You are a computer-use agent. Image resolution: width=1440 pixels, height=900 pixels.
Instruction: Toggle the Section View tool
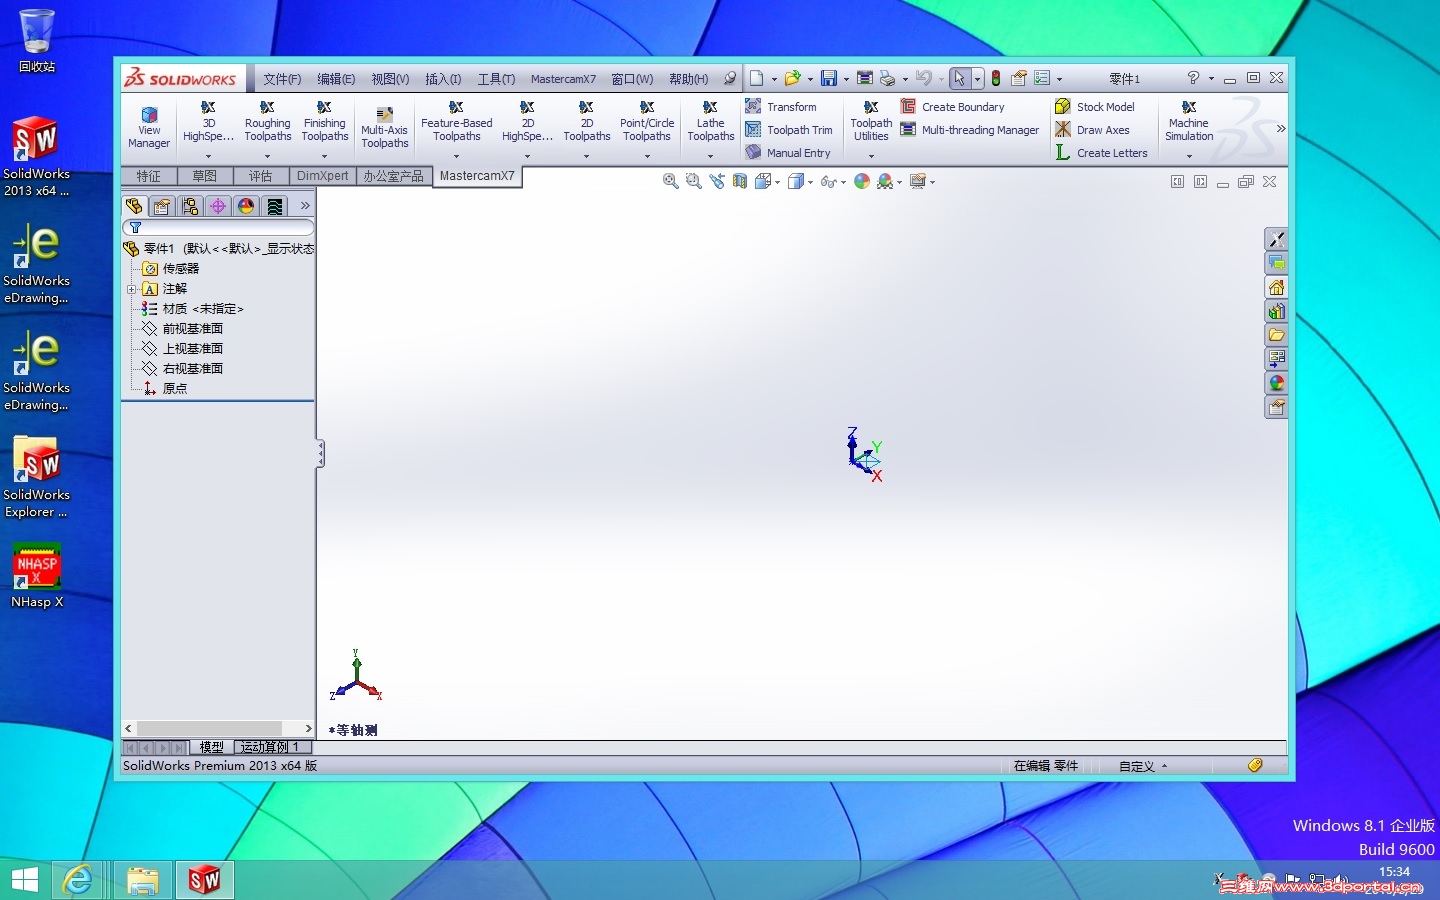coord(740,181)
